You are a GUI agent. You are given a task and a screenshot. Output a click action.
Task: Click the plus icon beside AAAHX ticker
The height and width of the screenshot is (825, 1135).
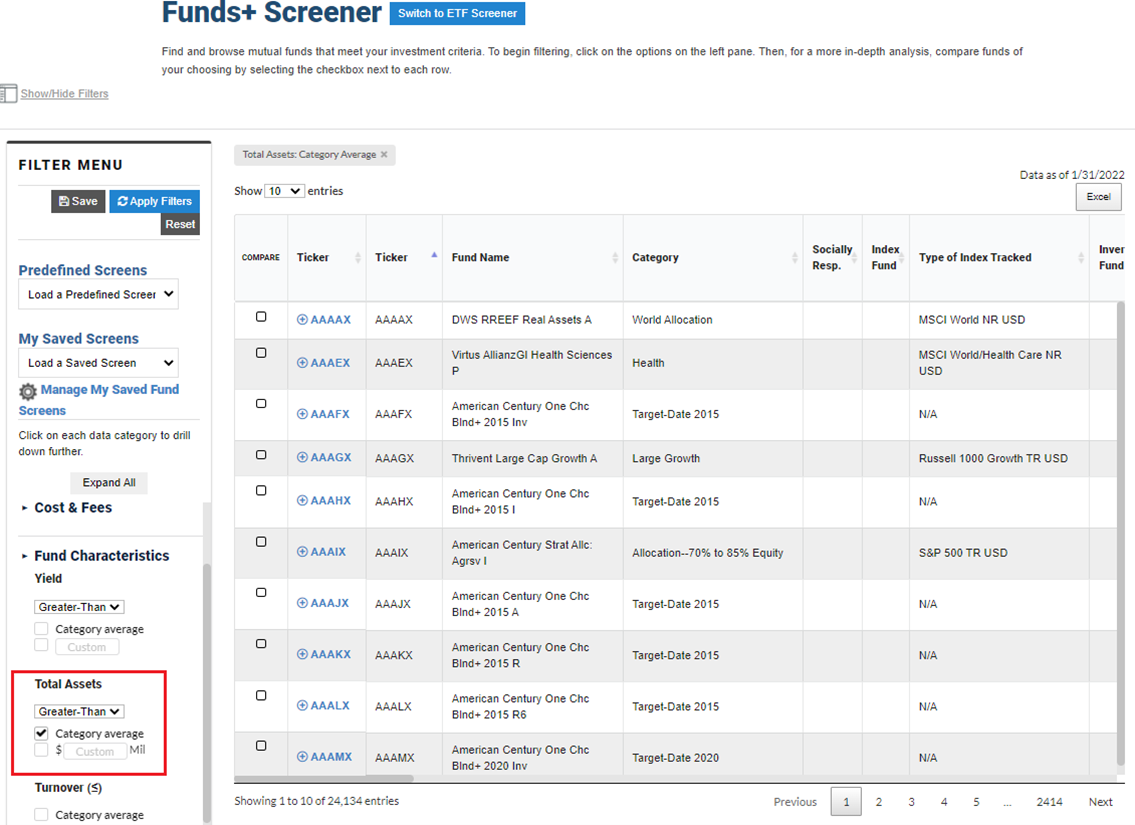[x=303, y=500]
